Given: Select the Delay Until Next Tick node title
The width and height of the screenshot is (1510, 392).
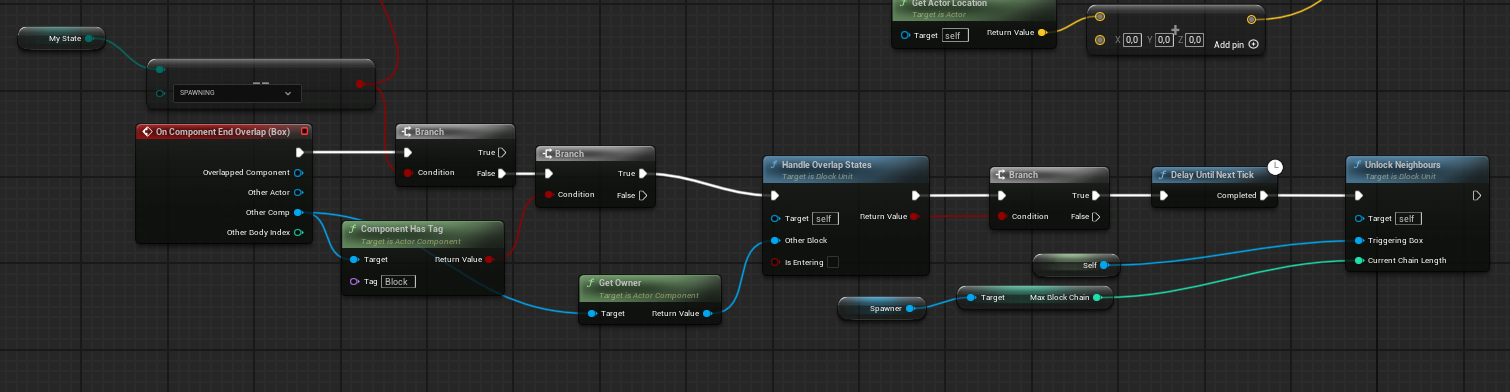Looking at the screenshot, I should tap(1212, 175).
